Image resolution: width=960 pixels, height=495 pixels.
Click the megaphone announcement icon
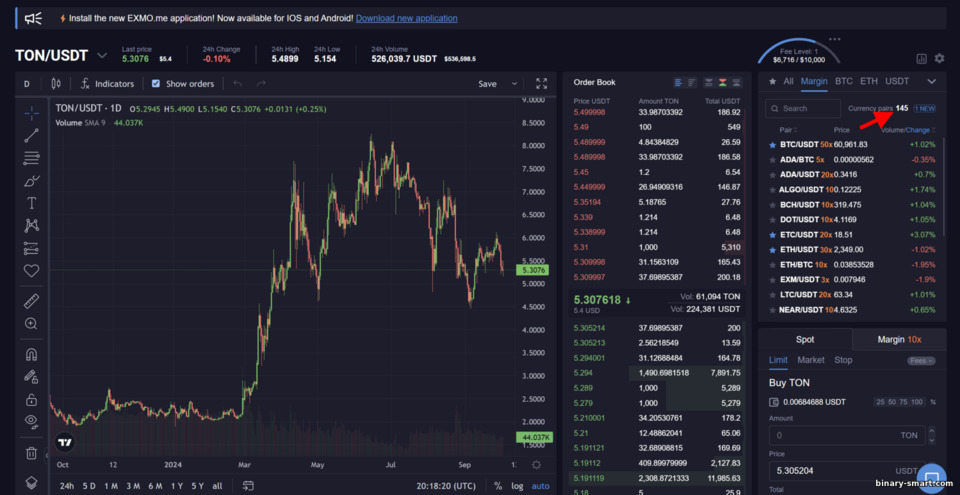(x=33, y=19)
